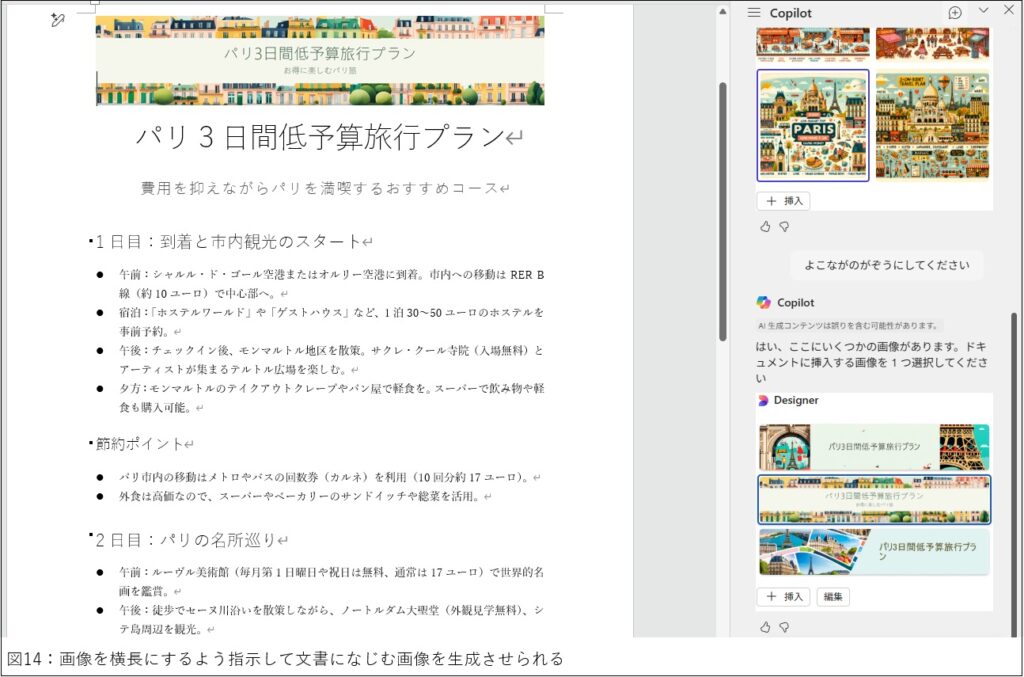Start a new Copilot chat with the plus icon
Viewport: 1024px width, 677px height.
click(x=957, y=11)
